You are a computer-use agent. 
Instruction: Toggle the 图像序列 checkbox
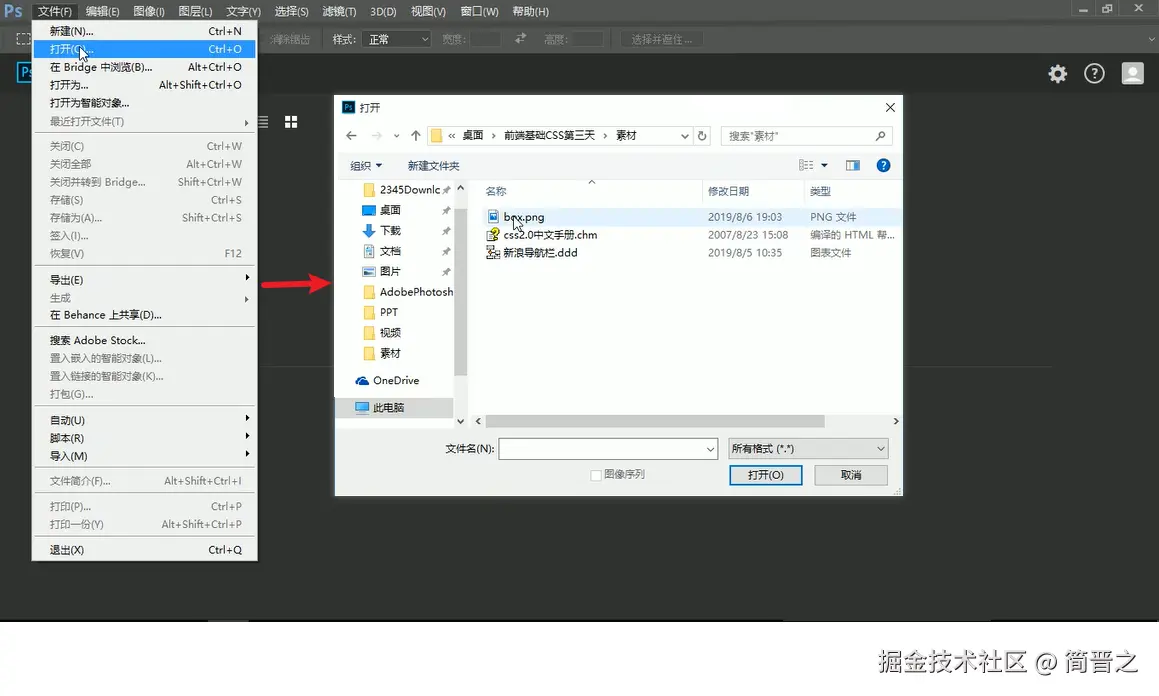(596, 475)
